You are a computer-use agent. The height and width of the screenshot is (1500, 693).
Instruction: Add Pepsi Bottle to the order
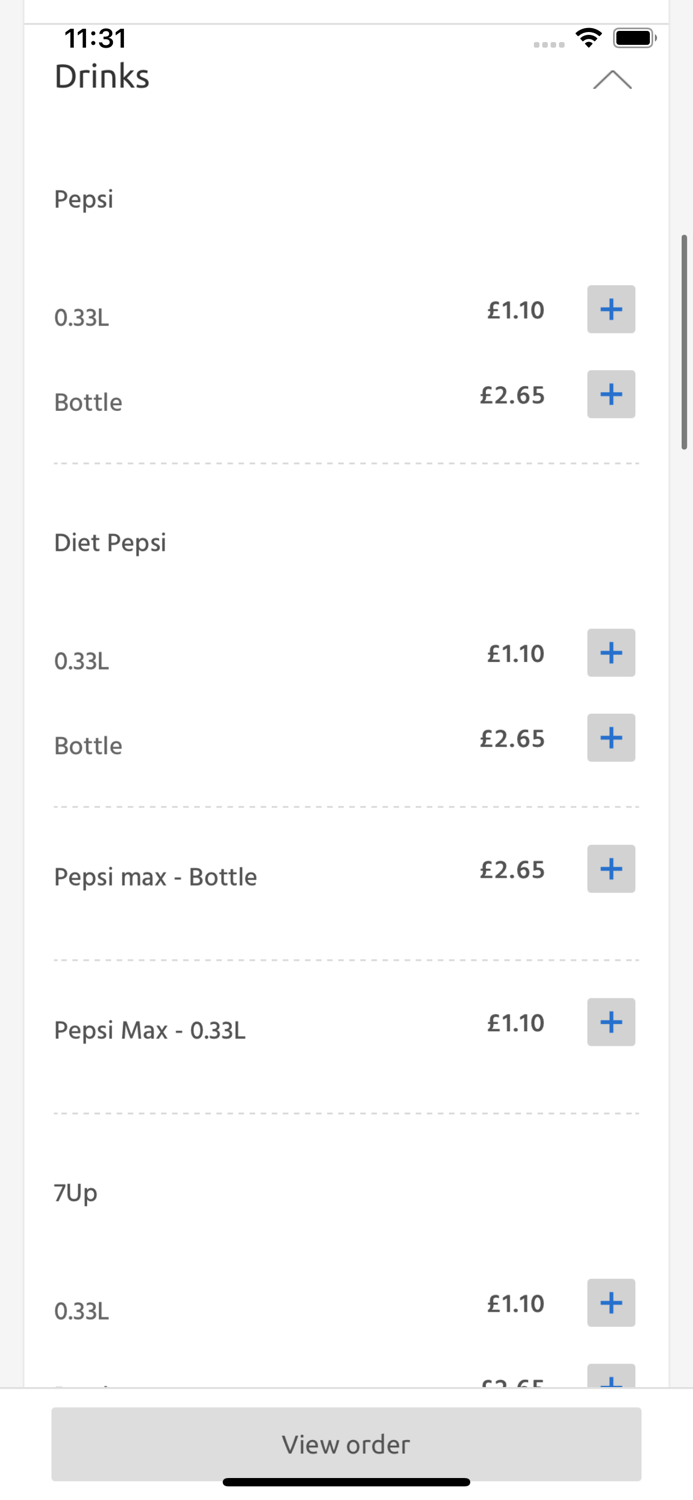pyautogui.click(x=610, y=394)
